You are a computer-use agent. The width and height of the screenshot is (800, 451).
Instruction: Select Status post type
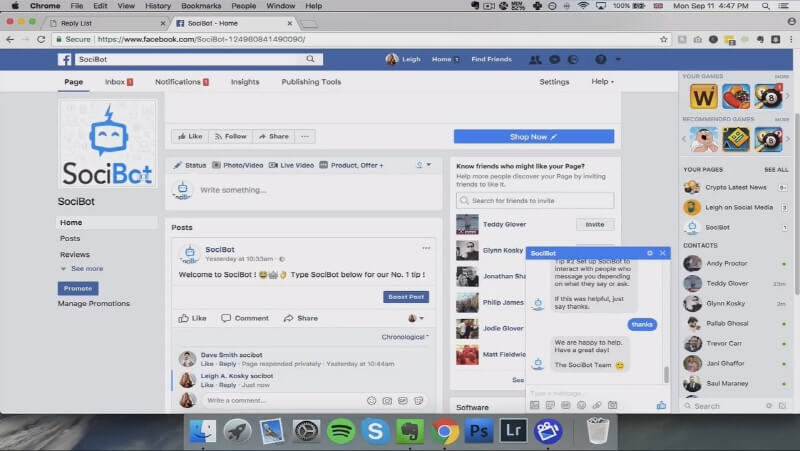point(190,165)
